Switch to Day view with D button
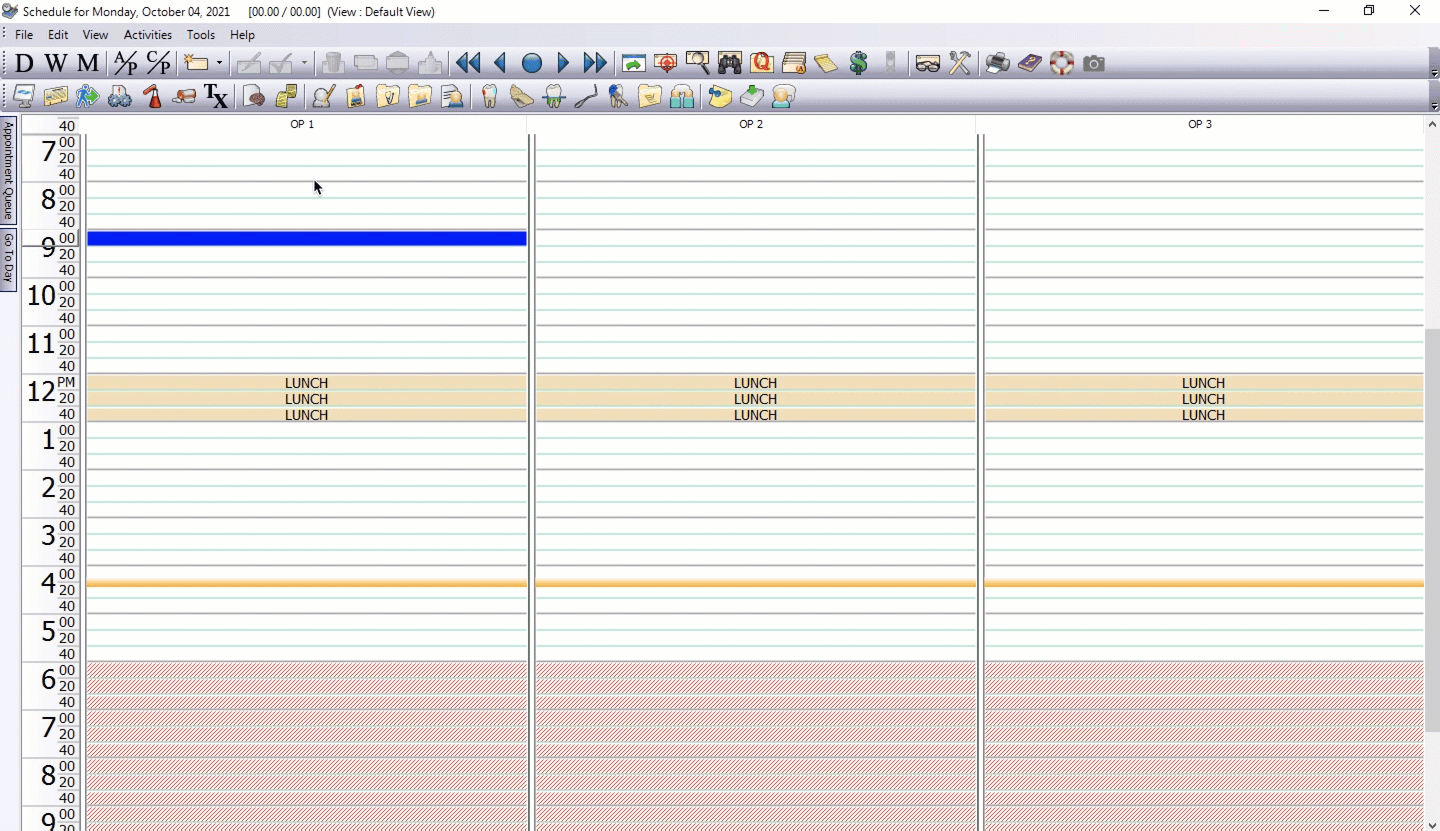This screenshot has height=831, width=1440. coord(24,64)
